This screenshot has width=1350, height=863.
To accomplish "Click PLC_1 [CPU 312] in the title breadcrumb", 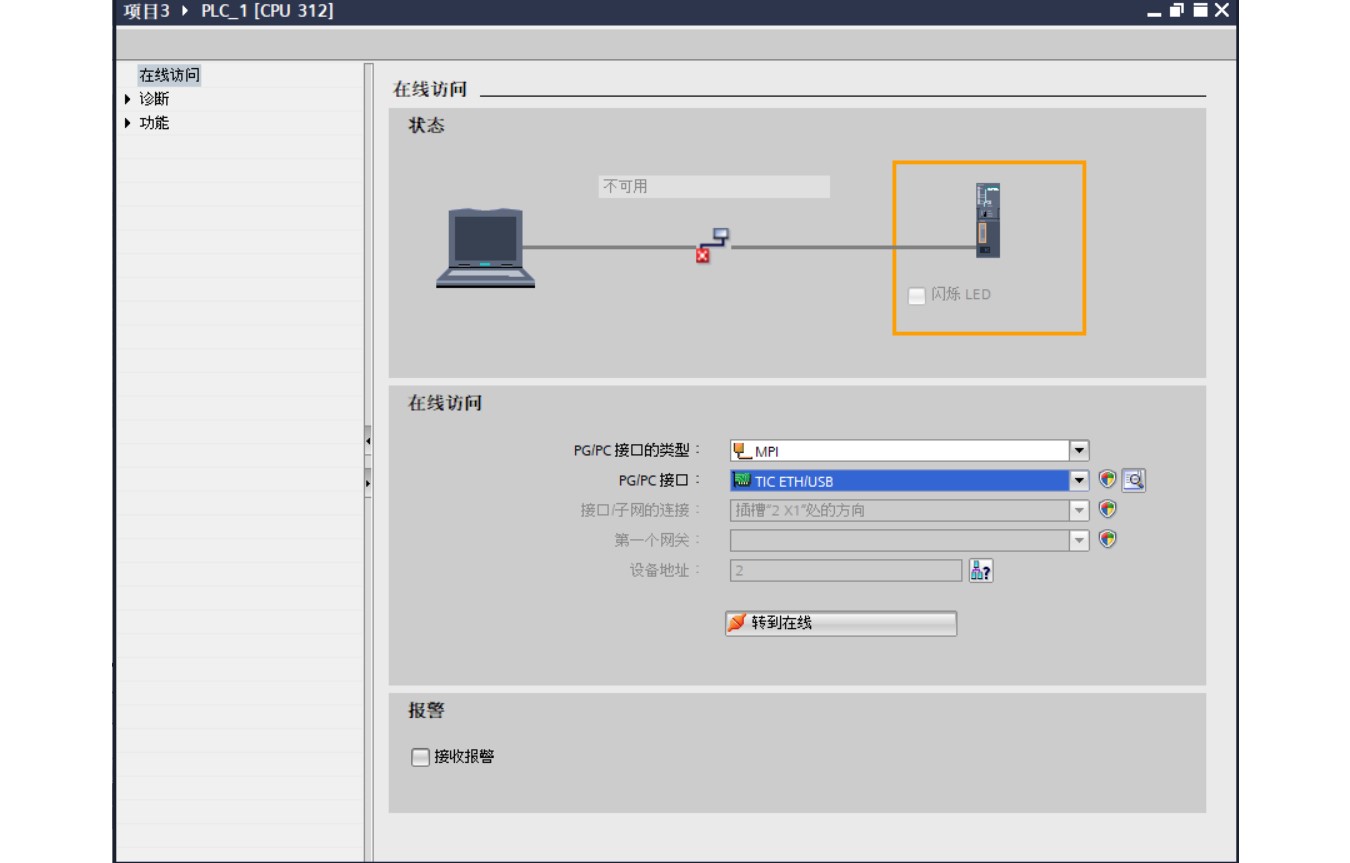I will click(x=267, y=11).
